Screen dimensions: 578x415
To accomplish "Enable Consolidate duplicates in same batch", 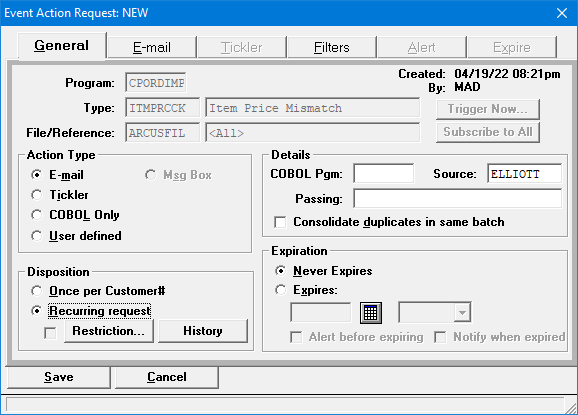I will (280, 222).
